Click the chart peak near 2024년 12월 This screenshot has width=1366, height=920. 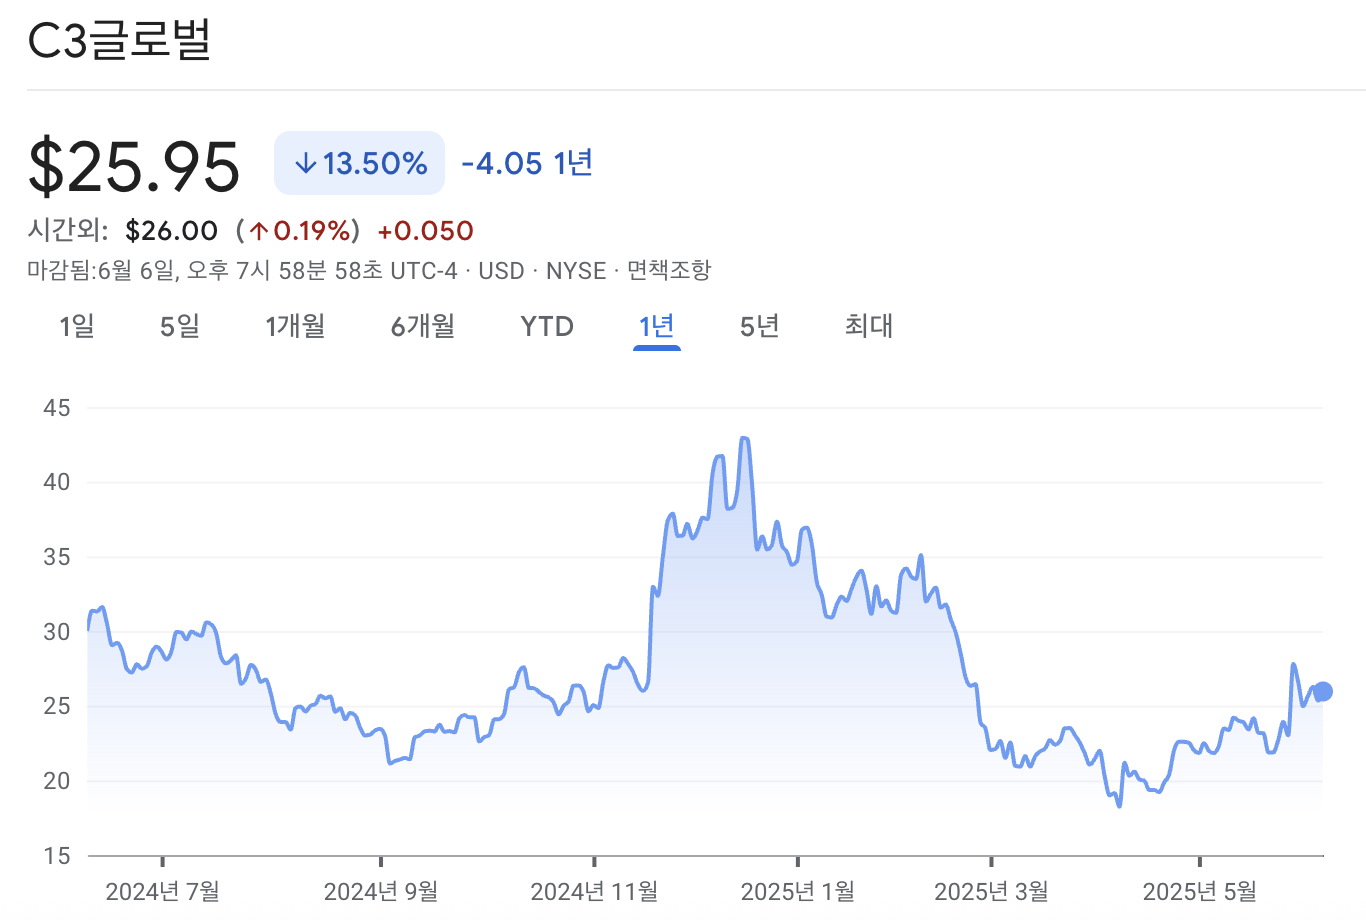pyautogui.click(x=743, y=438)
